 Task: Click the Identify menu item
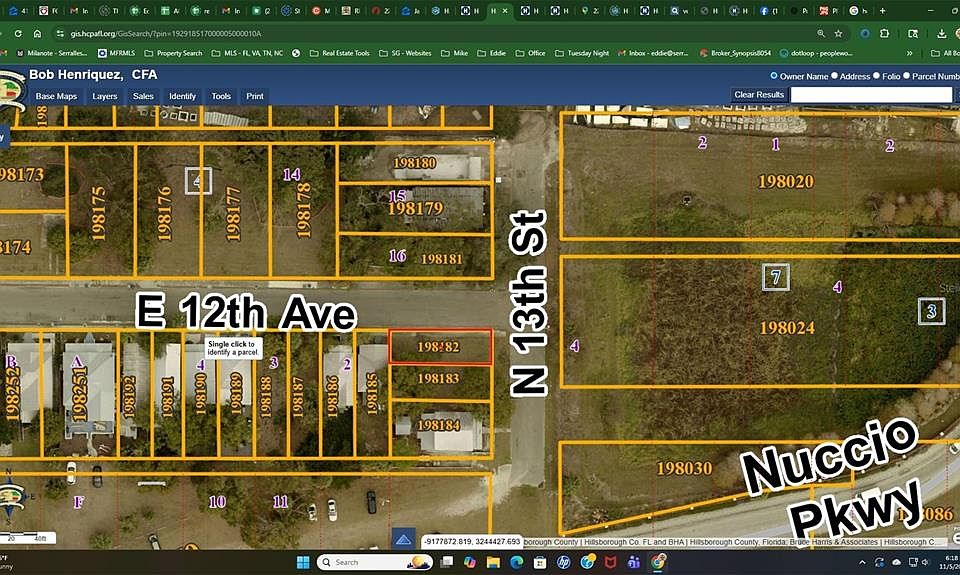182,96
